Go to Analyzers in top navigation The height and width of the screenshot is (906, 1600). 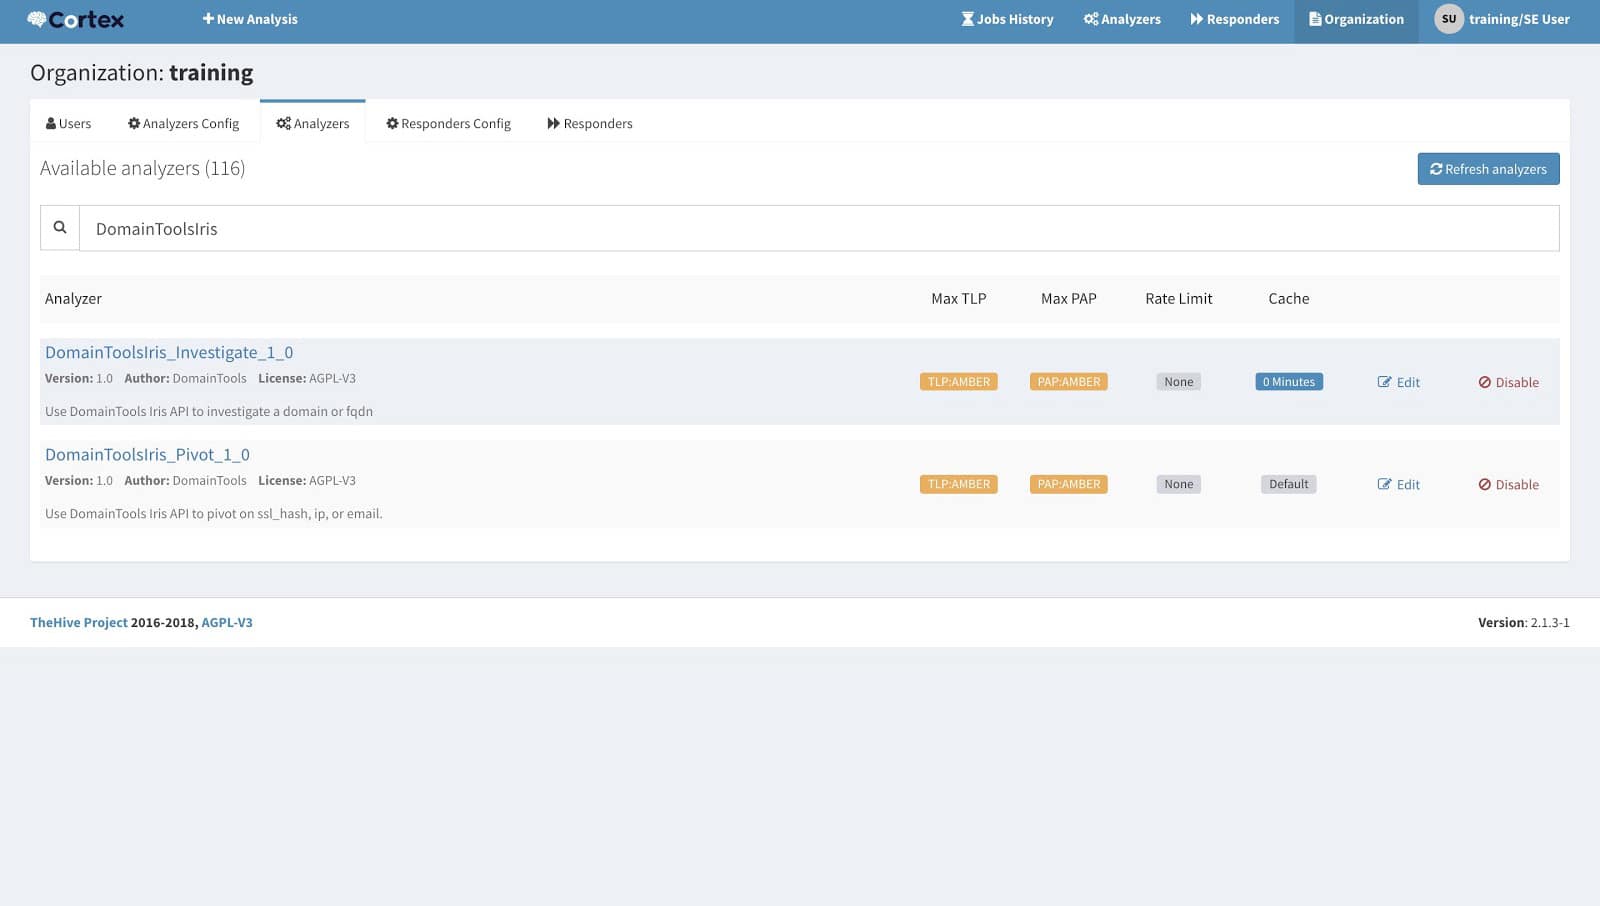[1122, 19]
